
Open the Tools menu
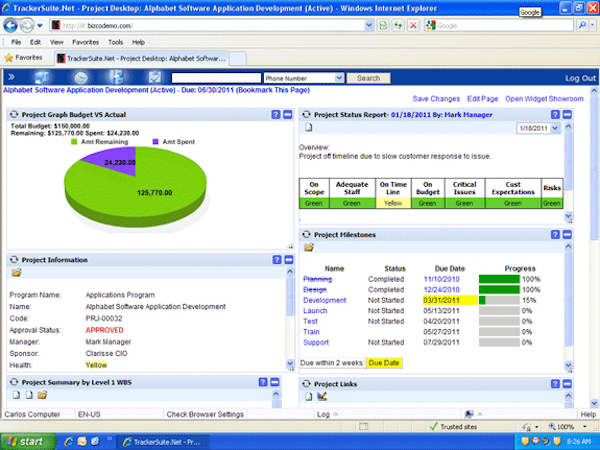115,42
